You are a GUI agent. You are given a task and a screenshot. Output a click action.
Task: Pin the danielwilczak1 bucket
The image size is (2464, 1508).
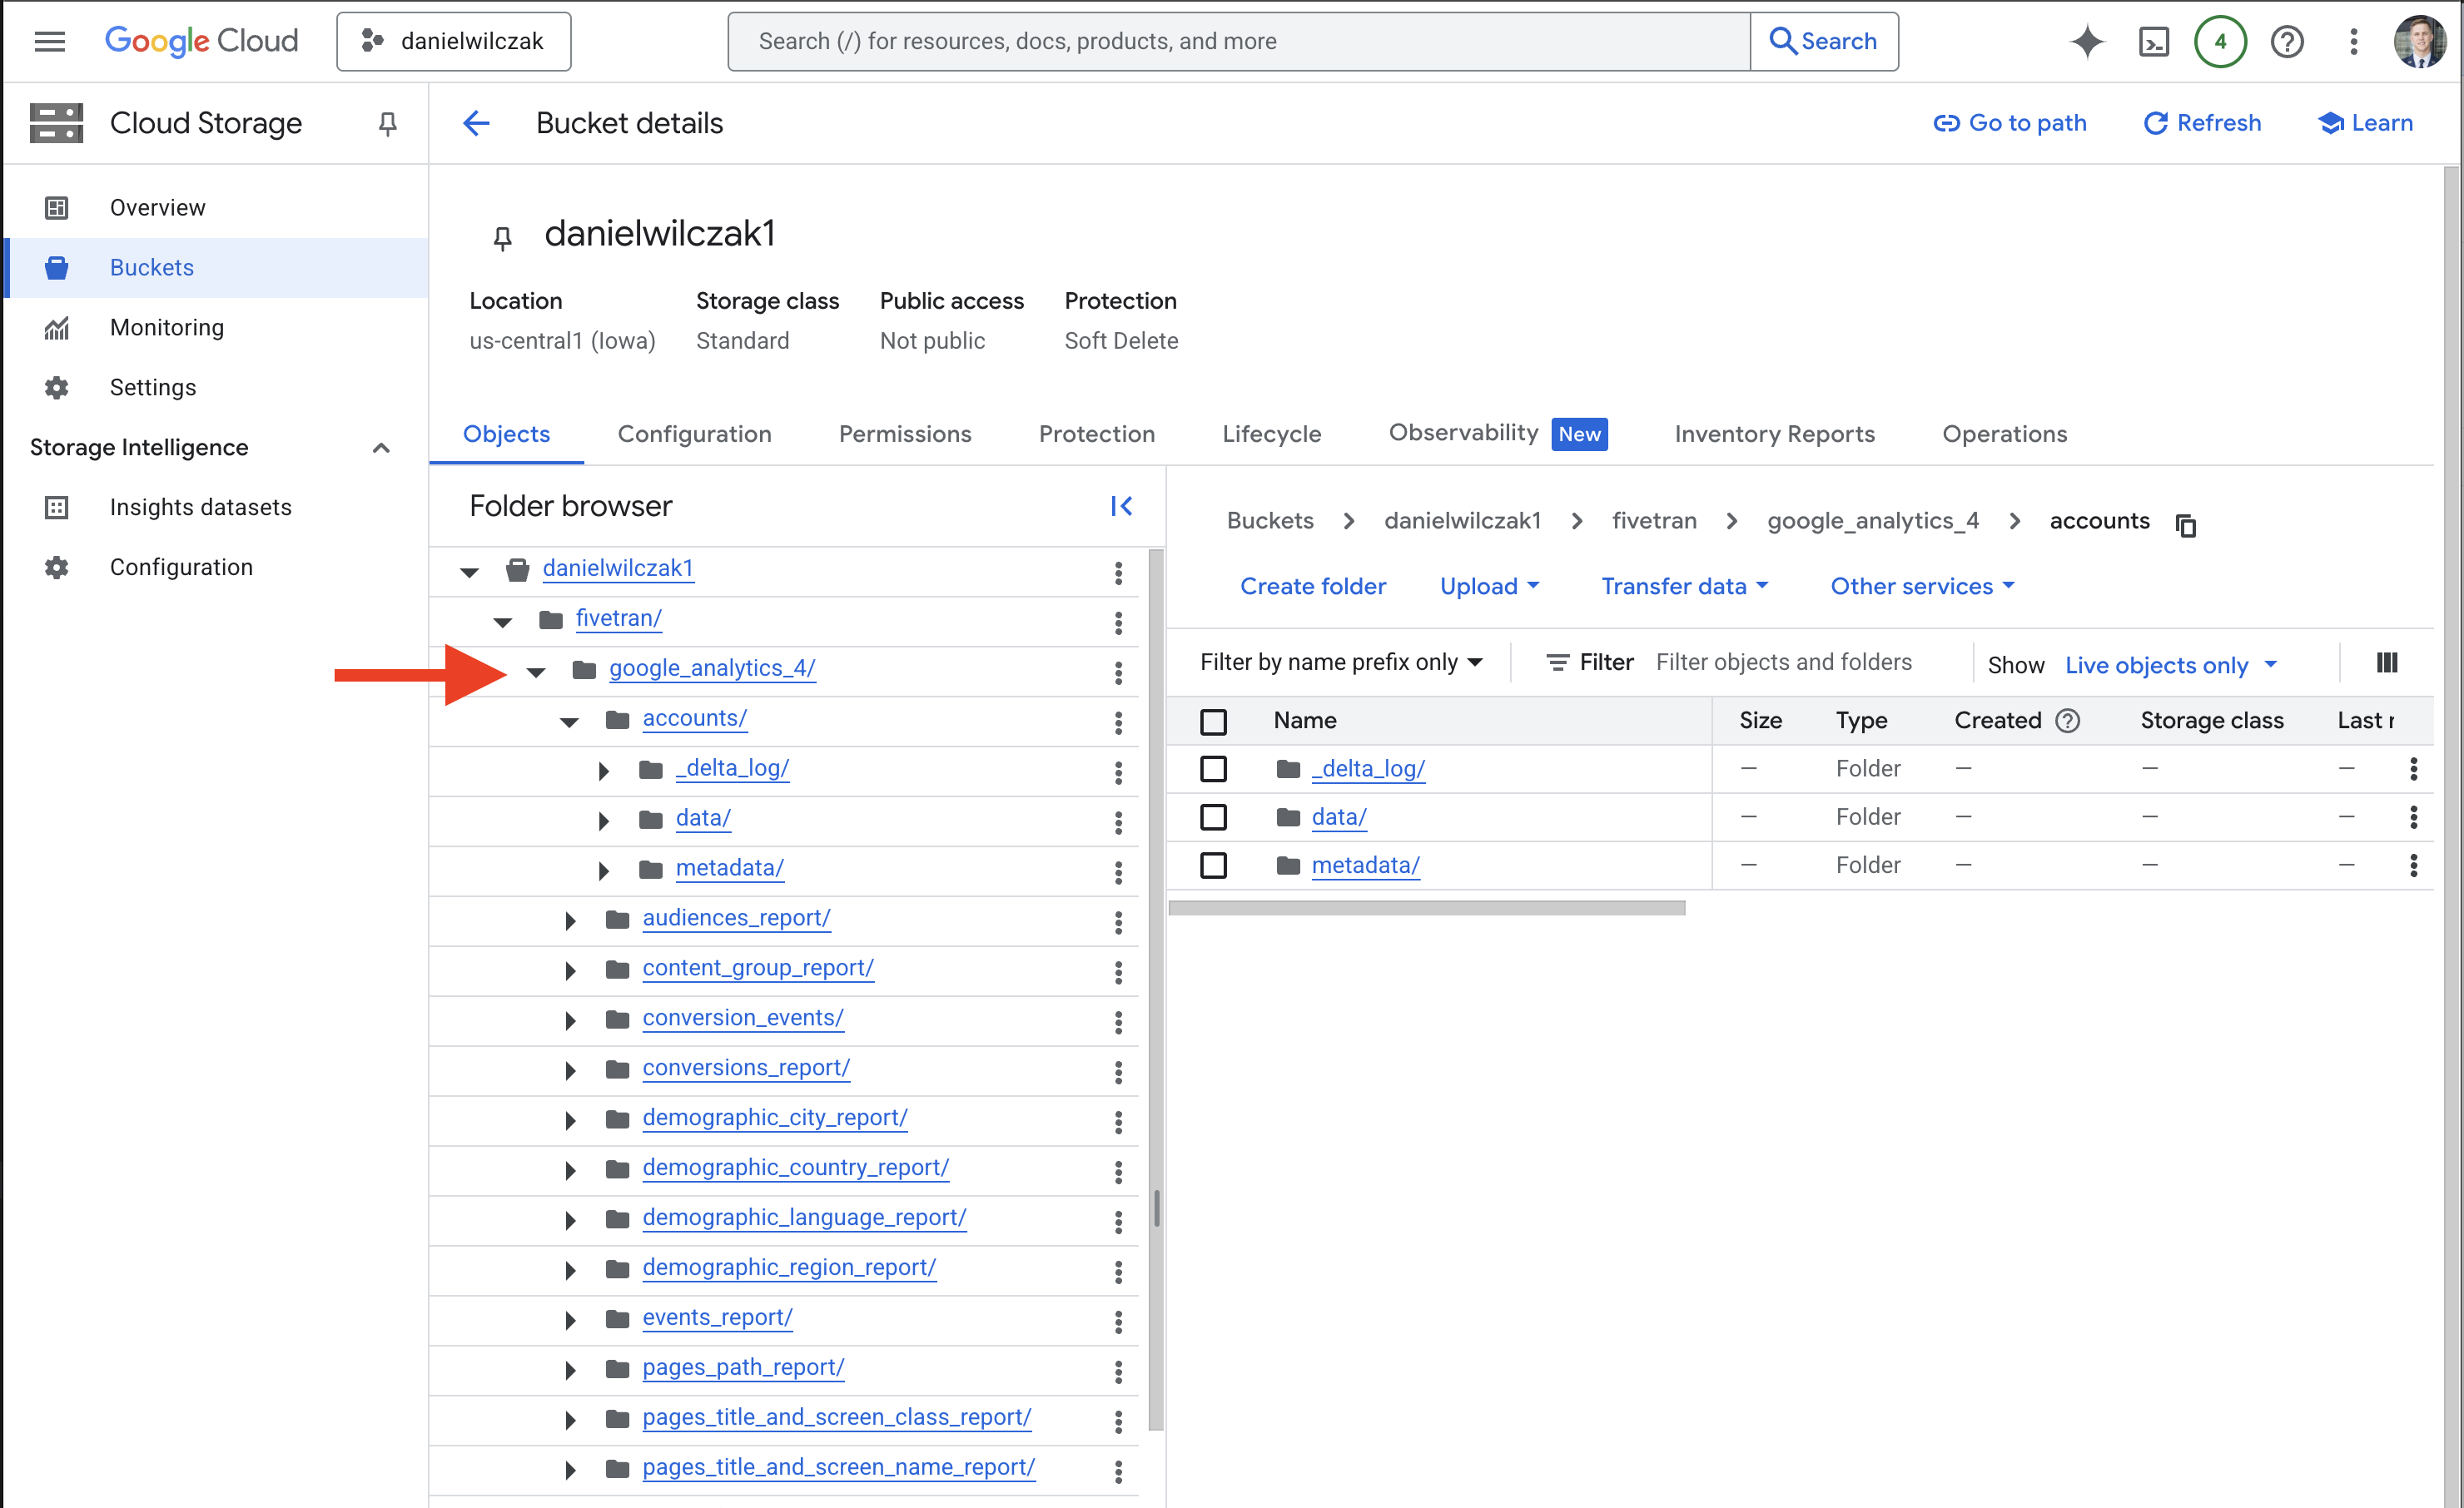click(x=502, y=238)
